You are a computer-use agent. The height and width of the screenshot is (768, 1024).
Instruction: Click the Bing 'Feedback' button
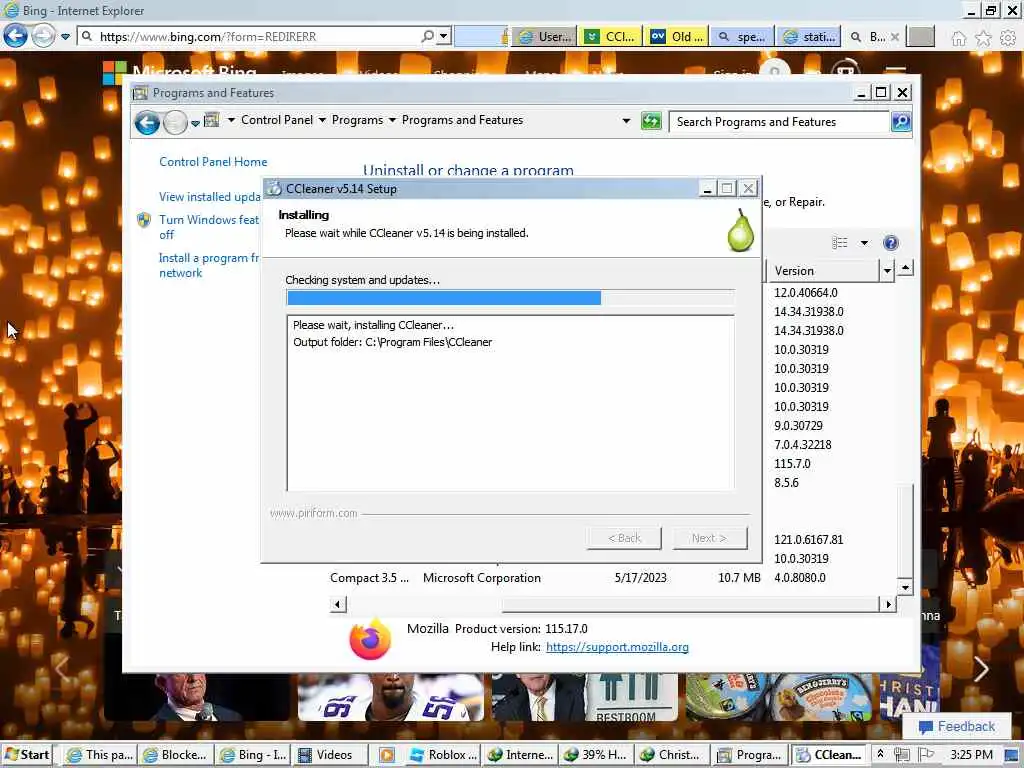click(x=957, y=726)
